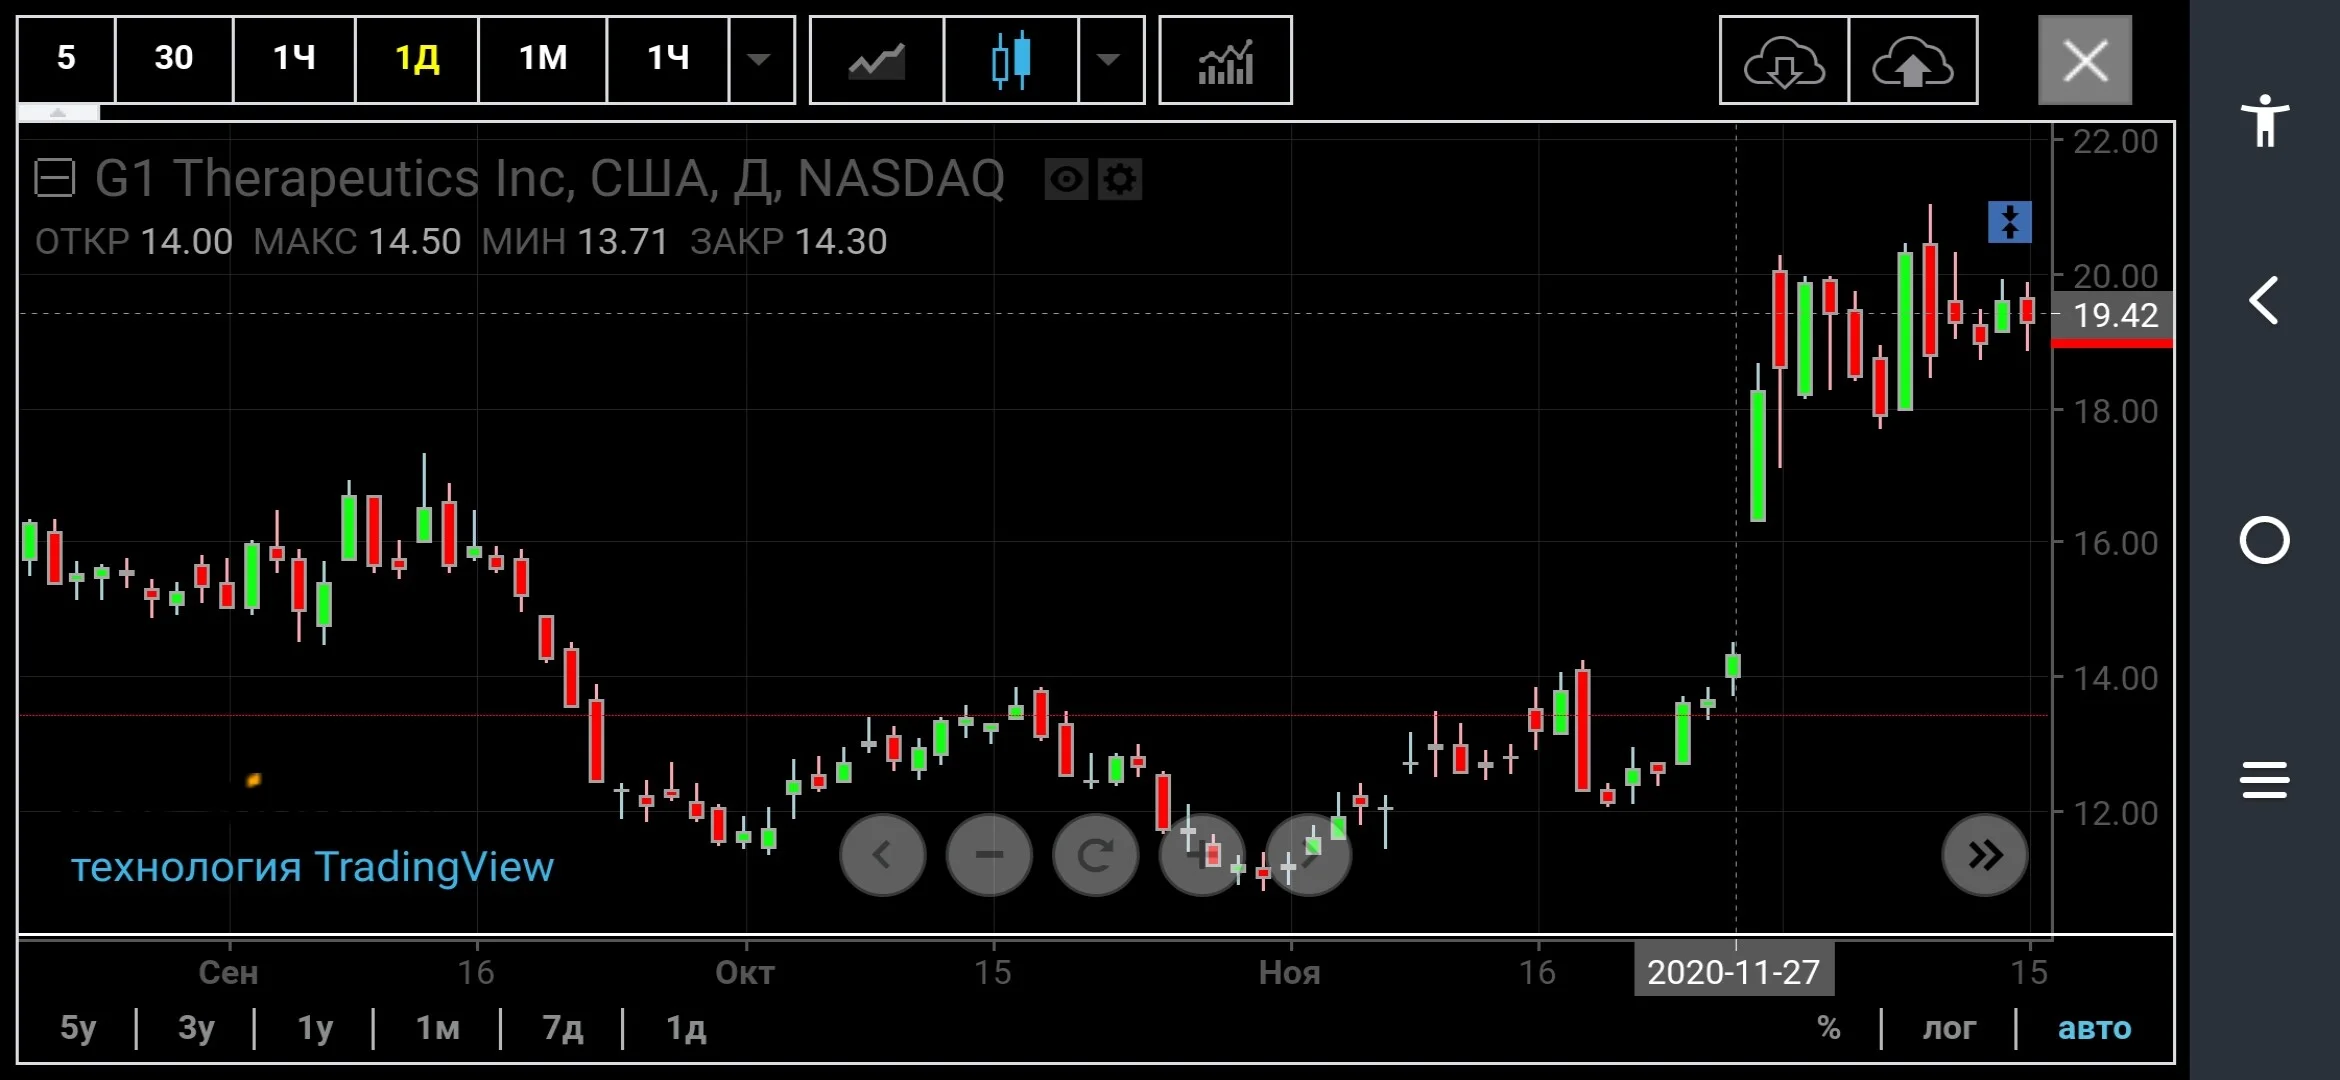The width and height of the screenshot is (2340, 1080).
Task: Open технология TradingView link
Action: (x=312, y=867)
